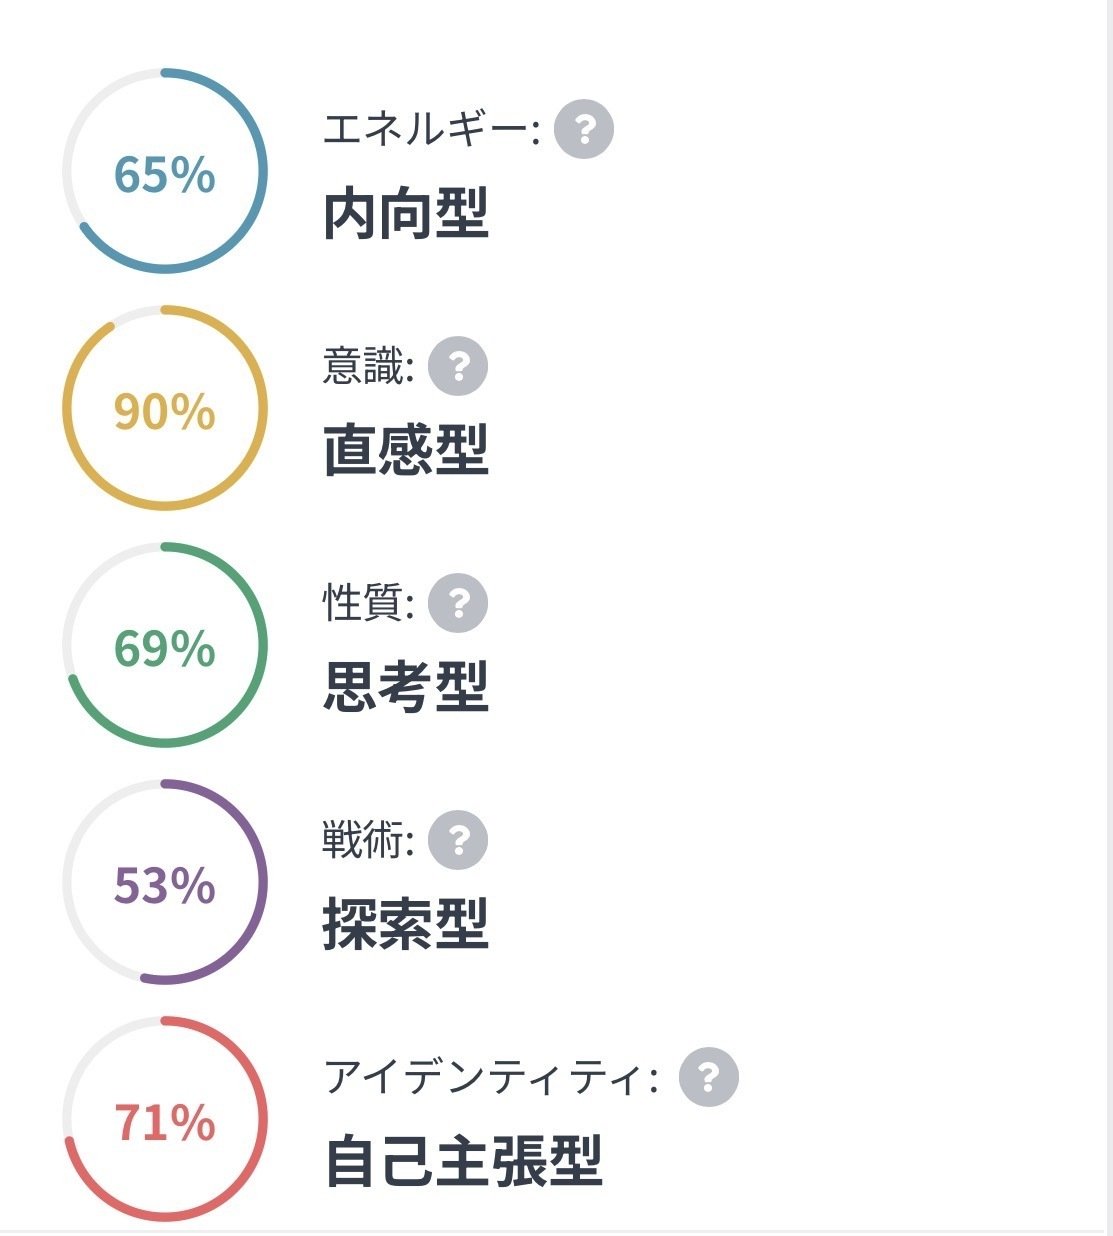This screenshot has width=1113, height=1236.
Task: Show help for the 戦術 trait
Action: pos(458,840)
